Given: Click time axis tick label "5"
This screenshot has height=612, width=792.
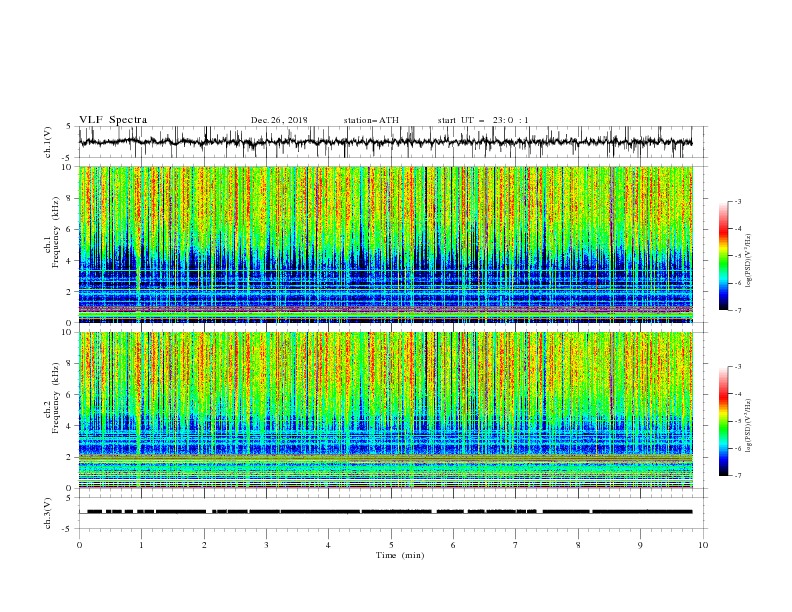Looking at the screenshot, I should tap(391, 545).
